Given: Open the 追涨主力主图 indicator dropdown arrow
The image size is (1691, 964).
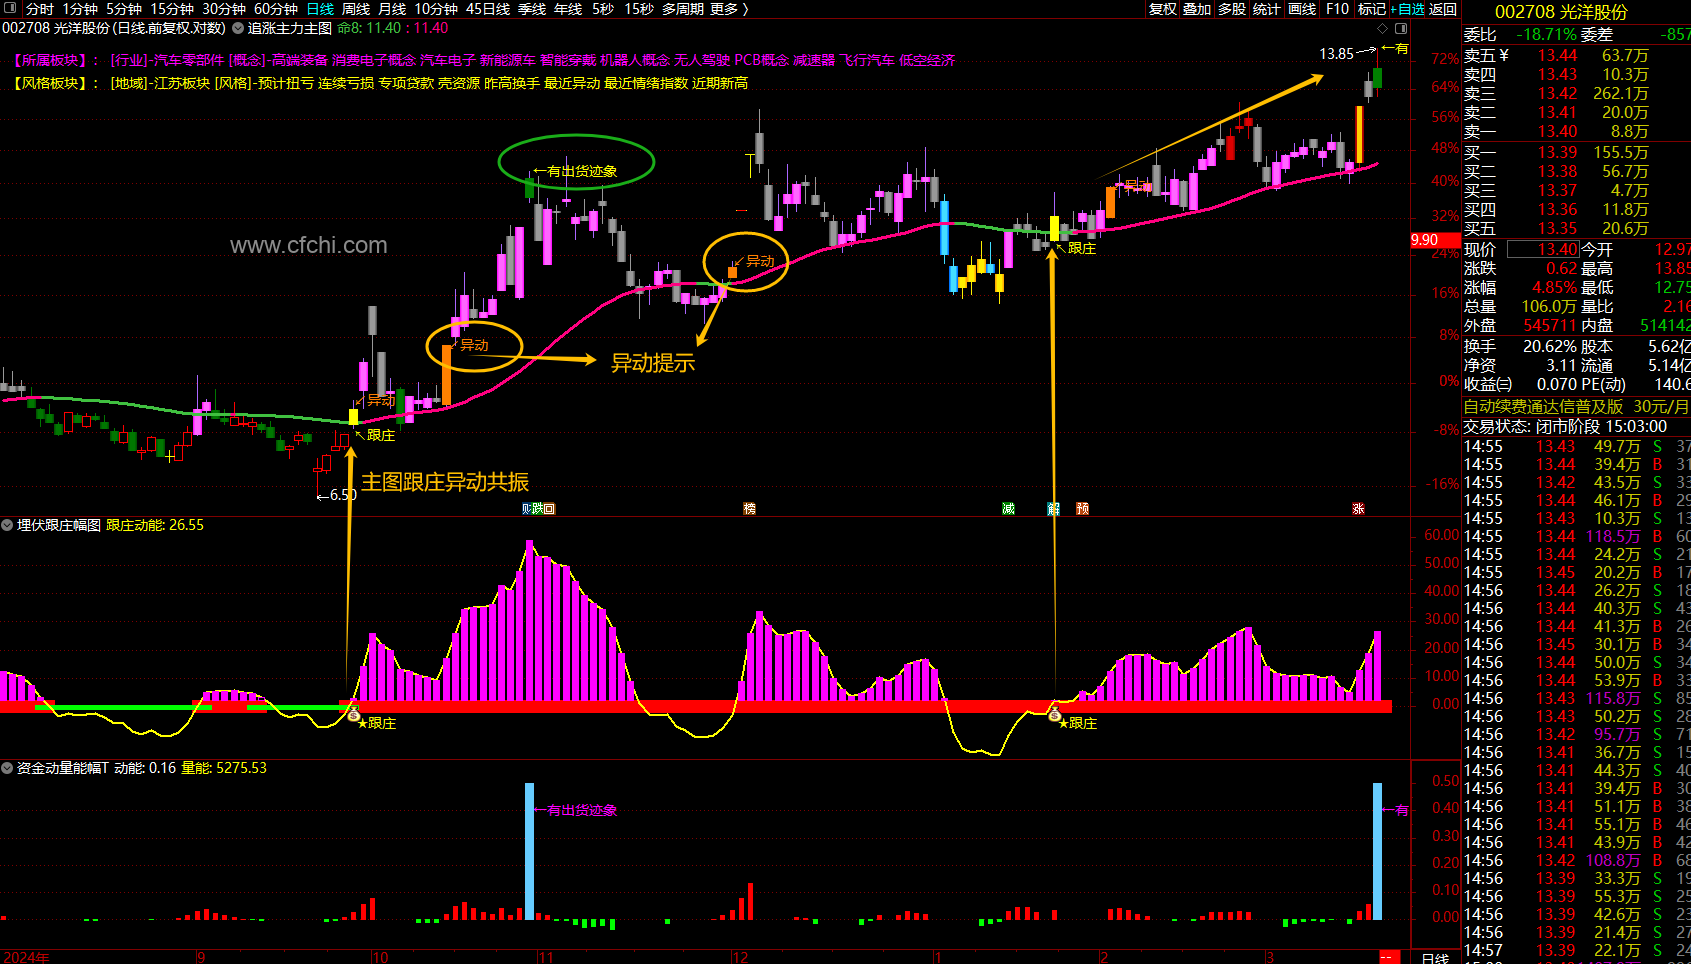Looking at the screenshot, I should 238,28.
